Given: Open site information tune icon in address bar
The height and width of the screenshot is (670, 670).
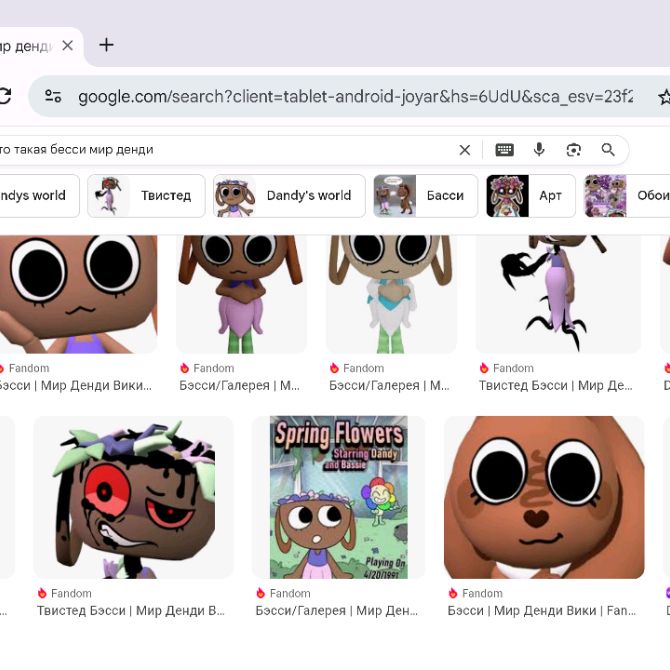Looking at the screenshot, I should click(x=53, y=96).
